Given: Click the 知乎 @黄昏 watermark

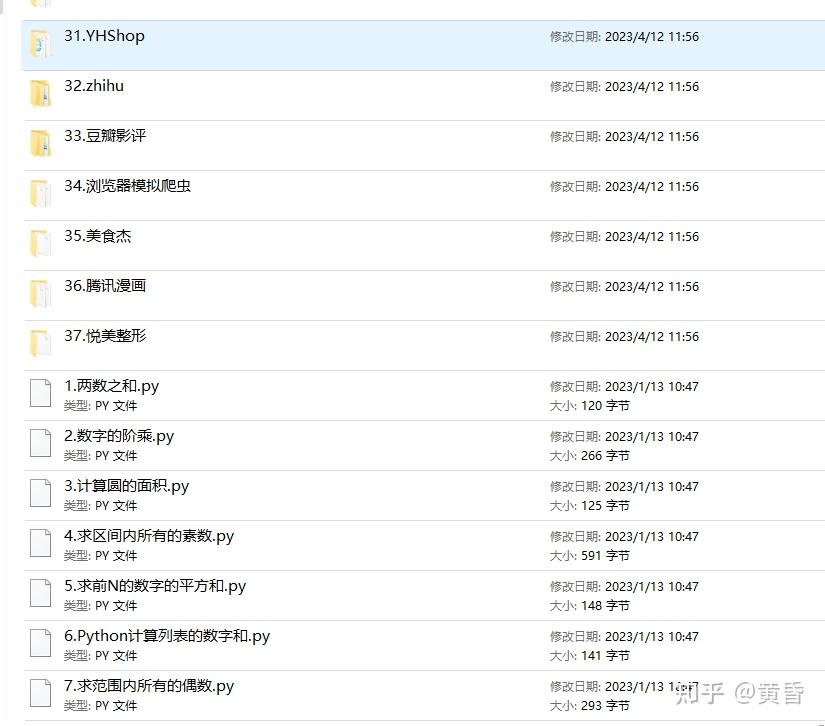Looking at the screenshot, I should pyautogui.click(x=739, y=693).
